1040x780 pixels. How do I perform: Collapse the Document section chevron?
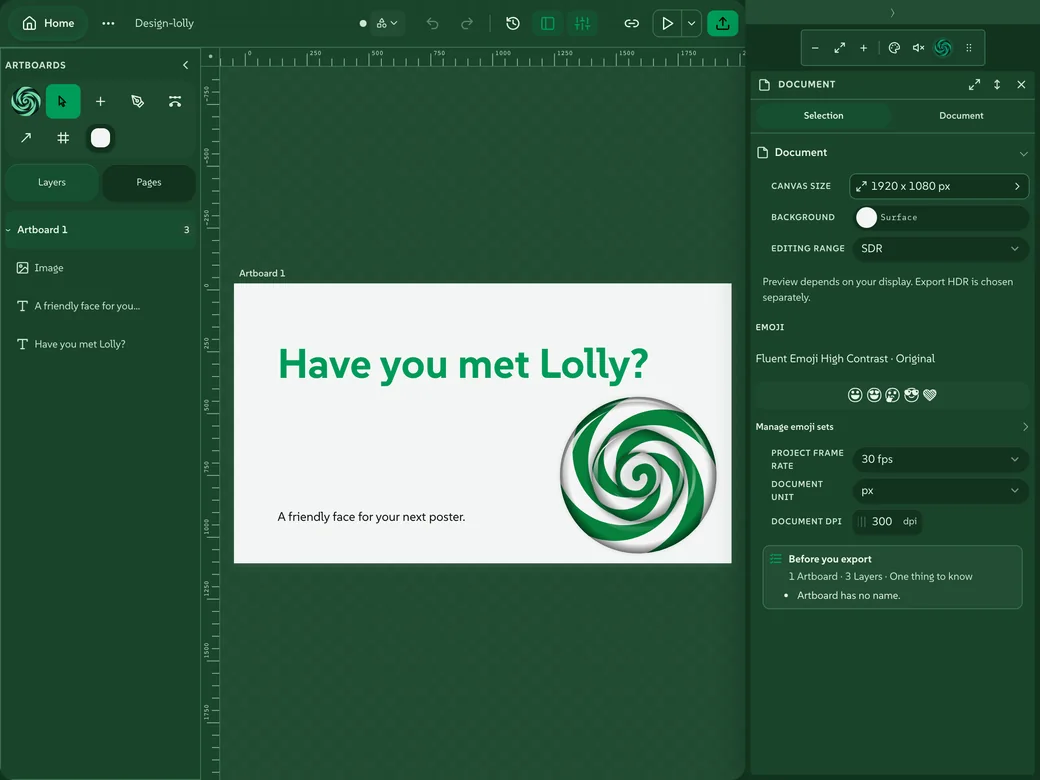coord(1023,153)
